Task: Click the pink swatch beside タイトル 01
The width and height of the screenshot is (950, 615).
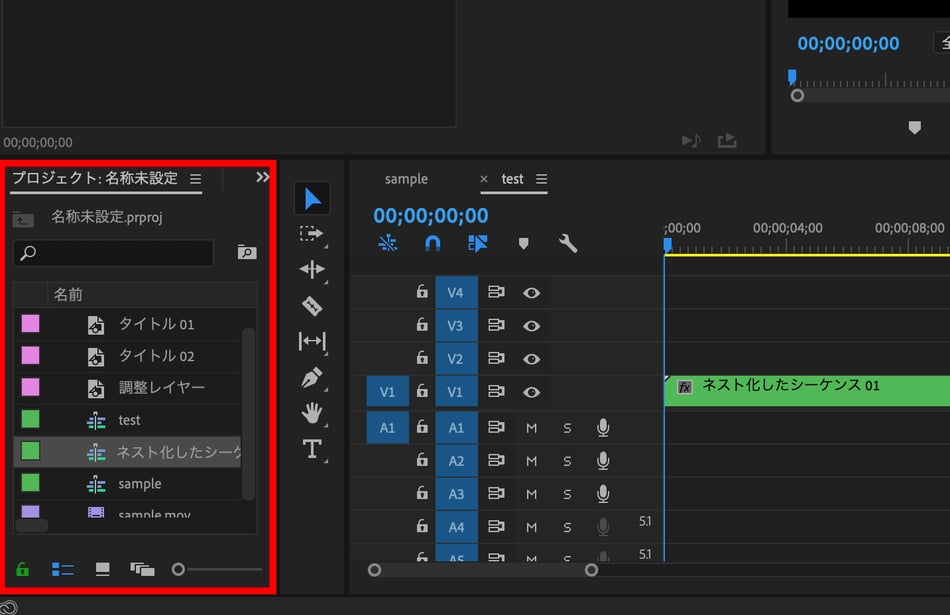Action: [31, 324]
